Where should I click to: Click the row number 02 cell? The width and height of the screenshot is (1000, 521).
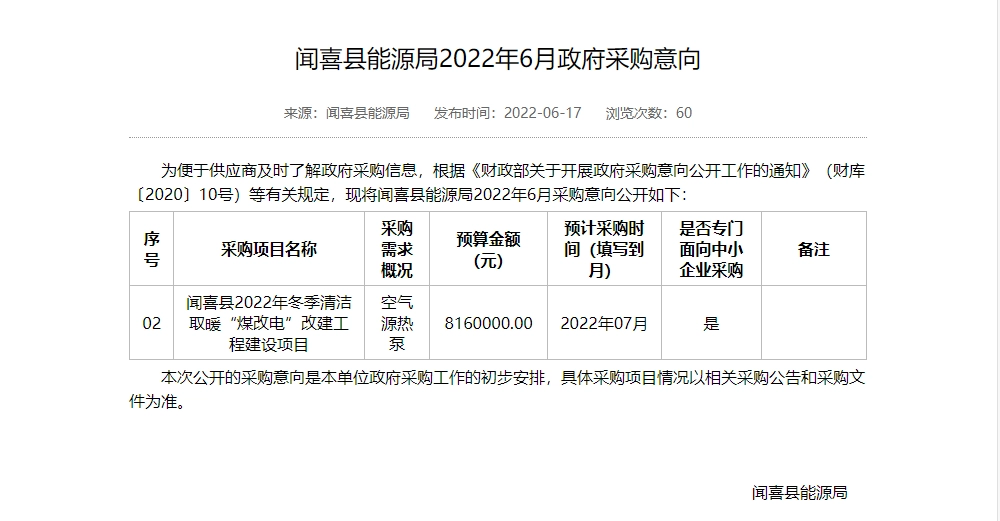pyautogui.click(x=151, y=323)
